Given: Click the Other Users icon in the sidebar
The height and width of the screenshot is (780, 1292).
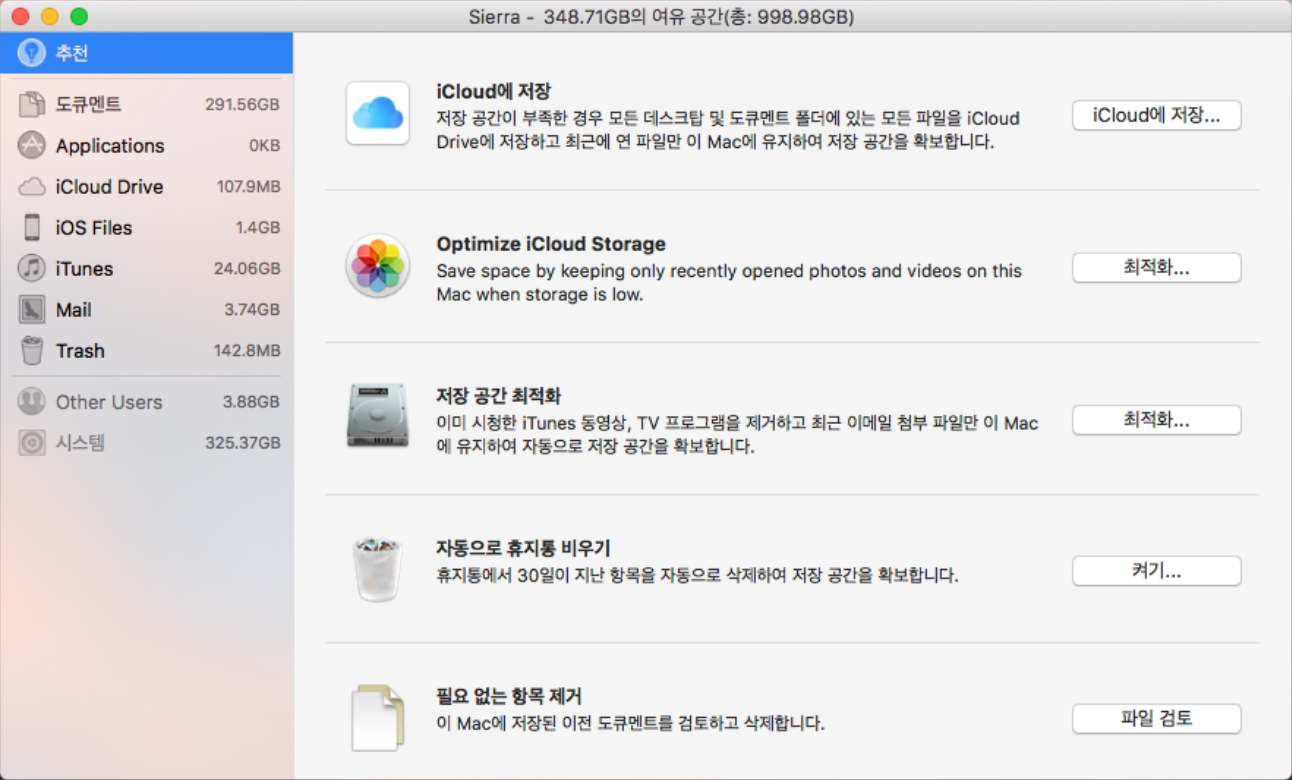Looking at the screenshot, I should [32, 402].
